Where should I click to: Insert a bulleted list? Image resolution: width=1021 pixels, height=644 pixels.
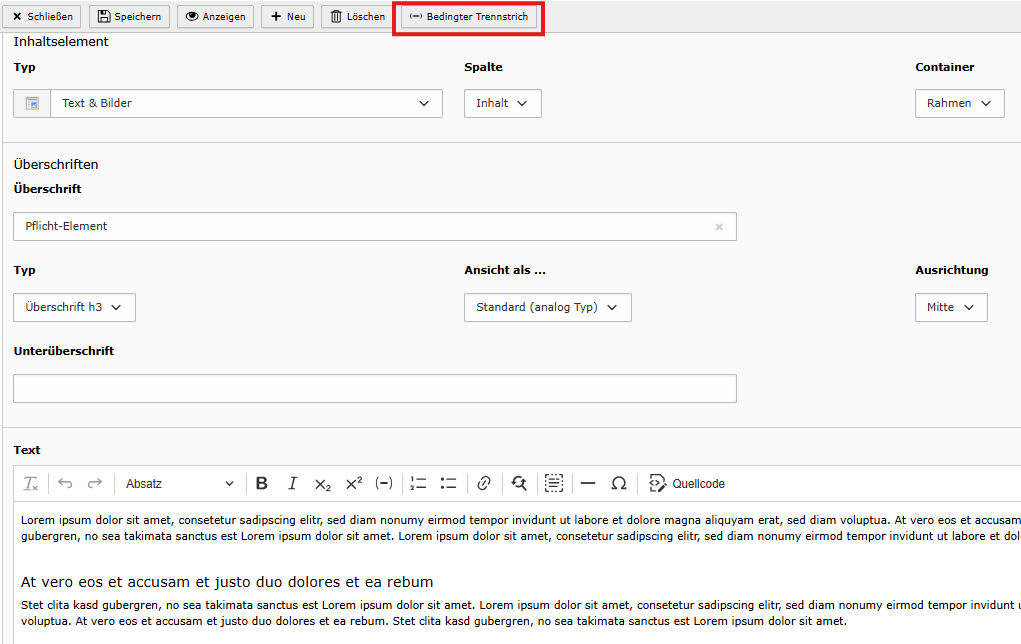click(448, 484)
